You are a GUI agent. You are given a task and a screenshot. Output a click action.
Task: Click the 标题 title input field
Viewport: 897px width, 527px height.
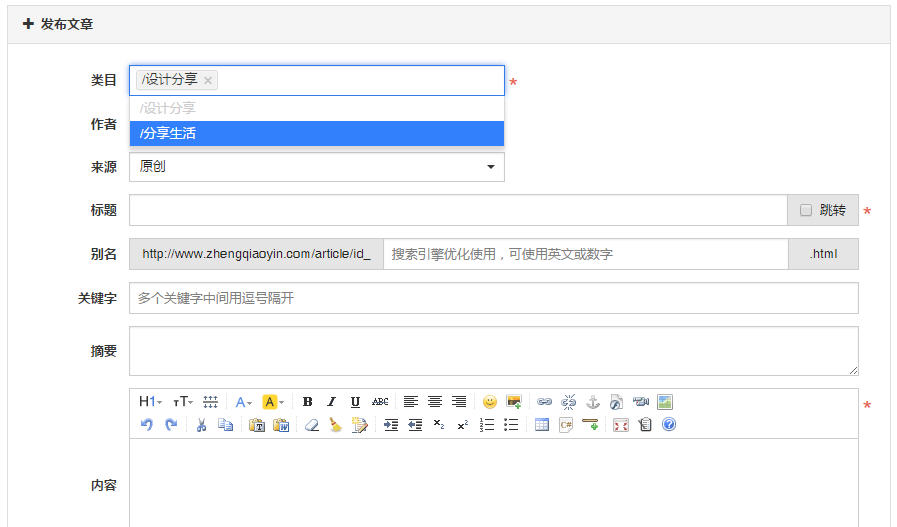[458, 210]
